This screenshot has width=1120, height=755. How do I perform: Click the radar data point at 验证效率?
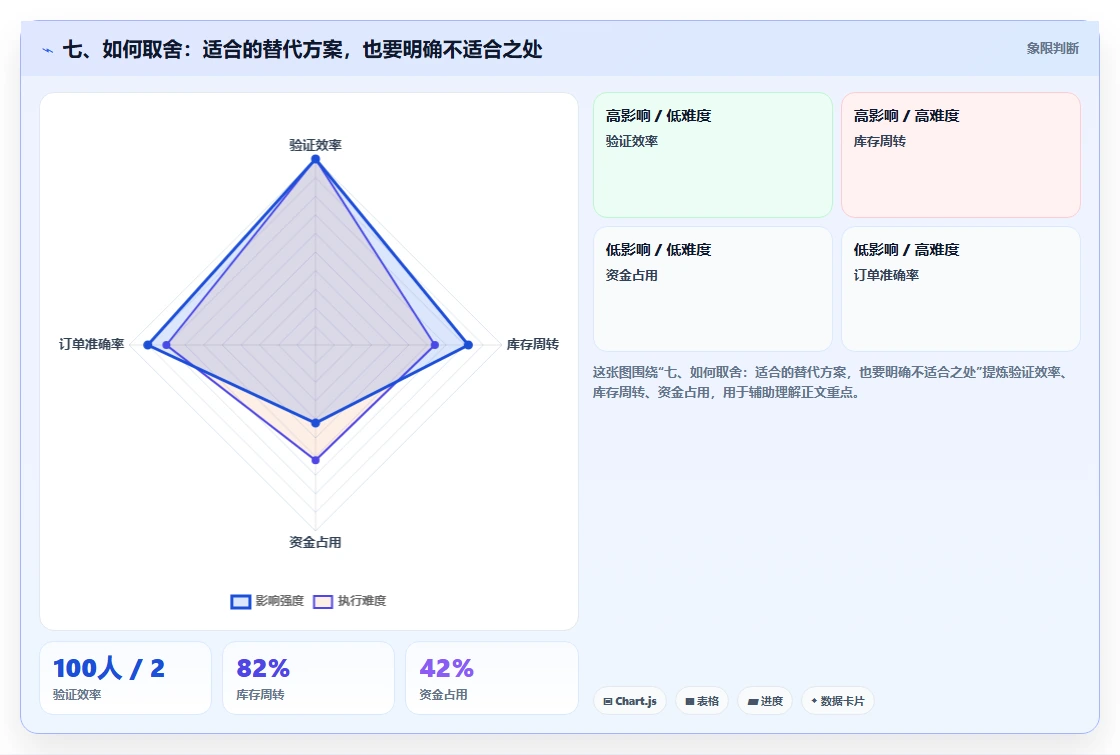[315, 159]
